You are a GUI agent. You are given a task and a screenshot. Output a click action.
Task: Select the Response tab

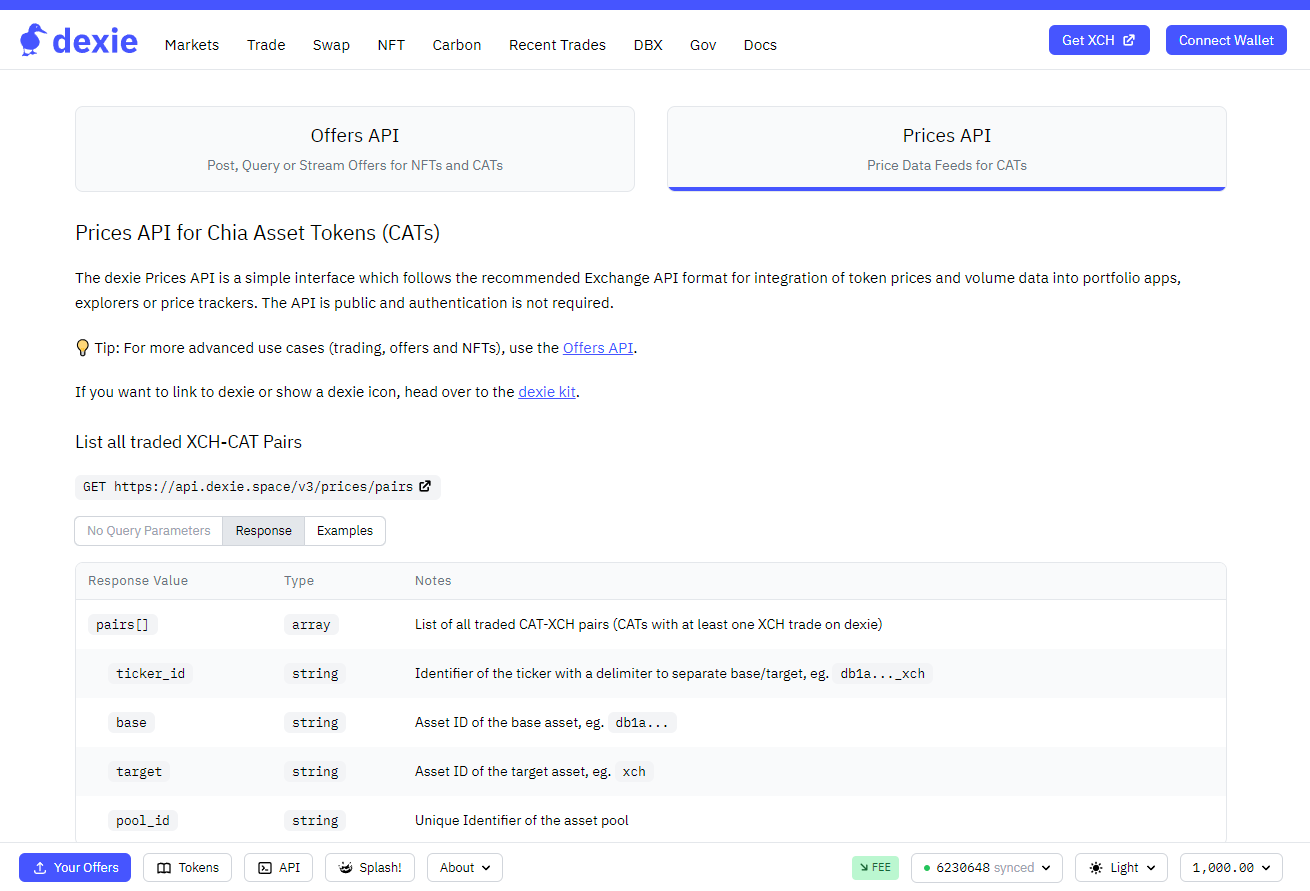click(x=264, y=531)
